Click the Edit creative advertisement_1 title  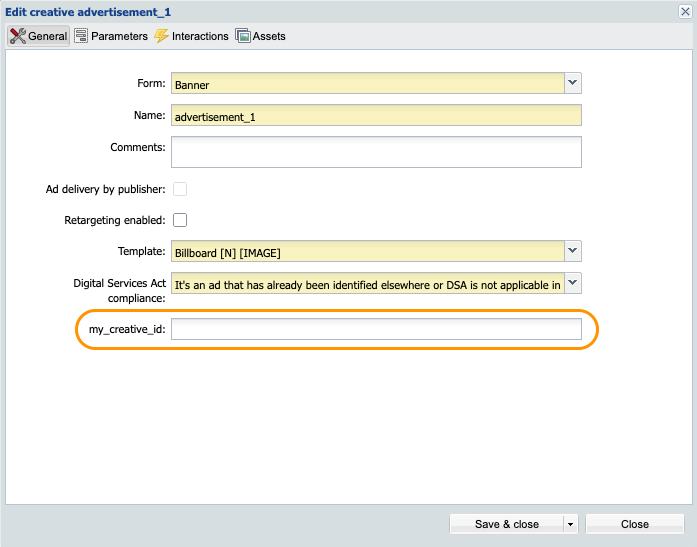tap(88, 12)
